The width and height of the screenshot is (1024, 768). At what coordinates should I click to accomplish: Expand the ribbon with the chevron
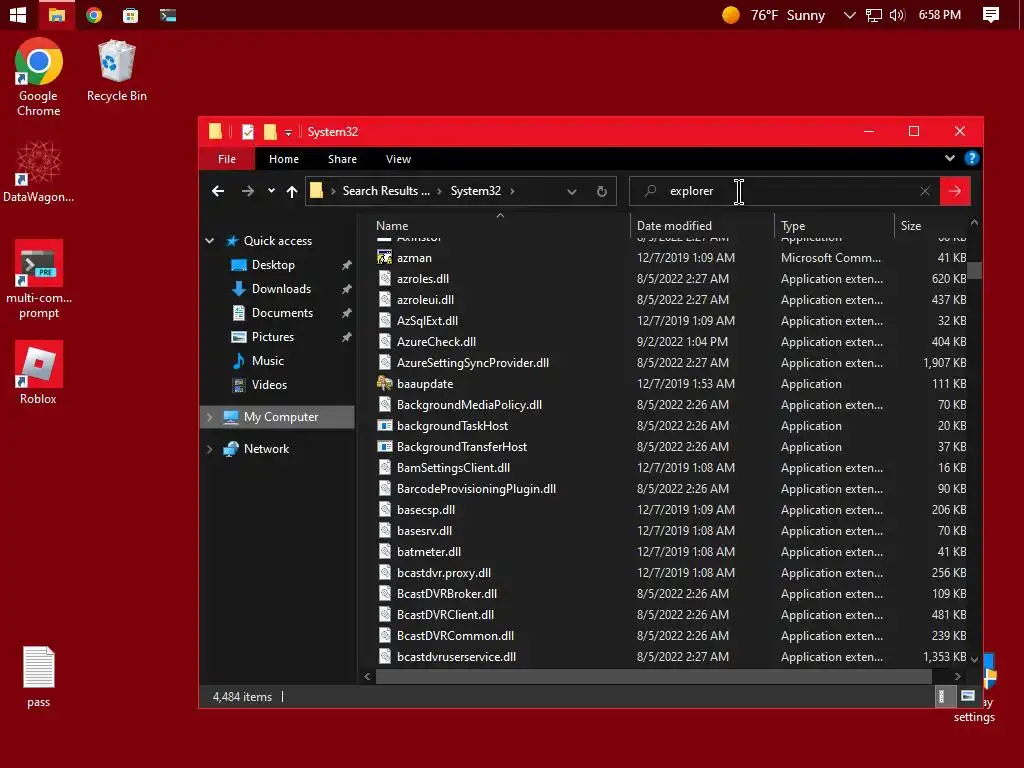tap(950, 158)
